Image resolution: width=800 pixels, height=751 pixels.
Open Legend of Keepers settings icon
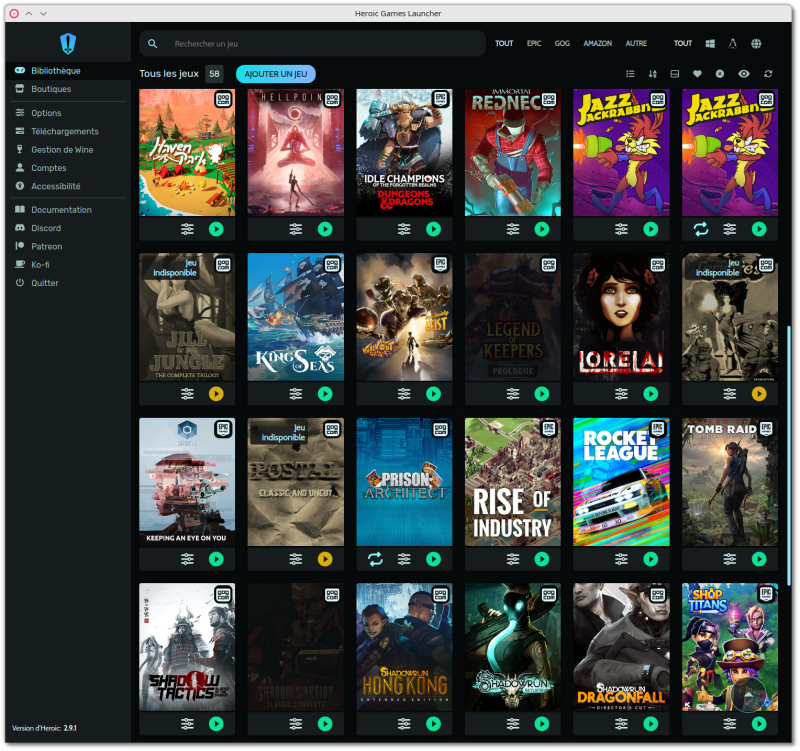coord(513,394)
